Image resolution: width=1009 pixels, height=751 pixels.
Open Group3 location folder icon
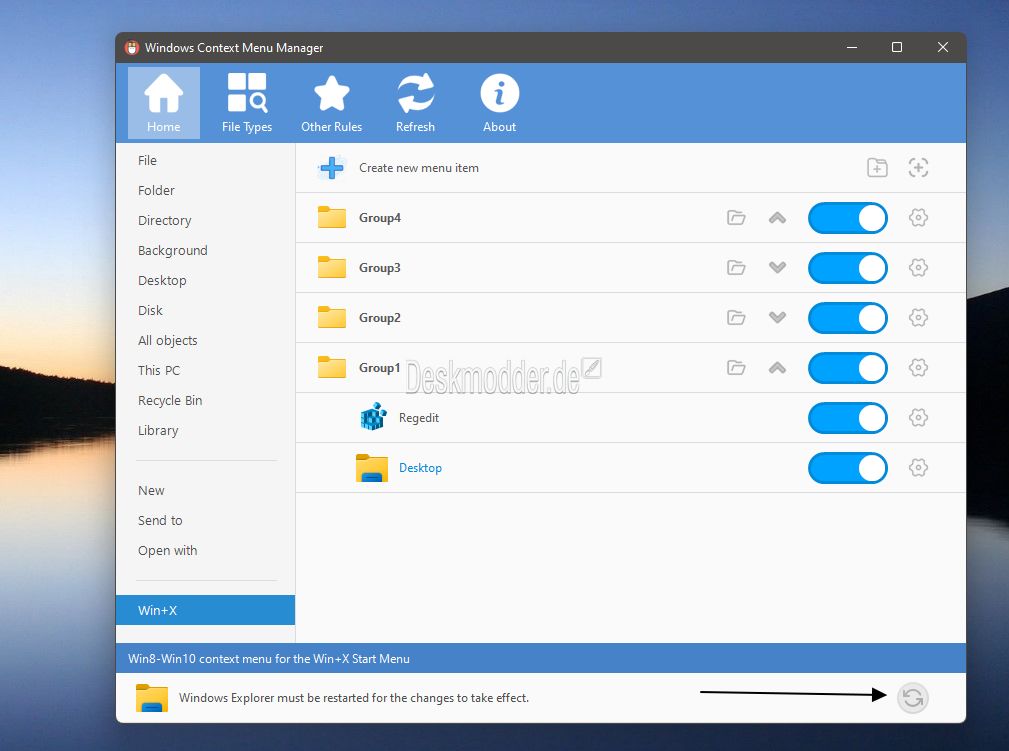736,268
